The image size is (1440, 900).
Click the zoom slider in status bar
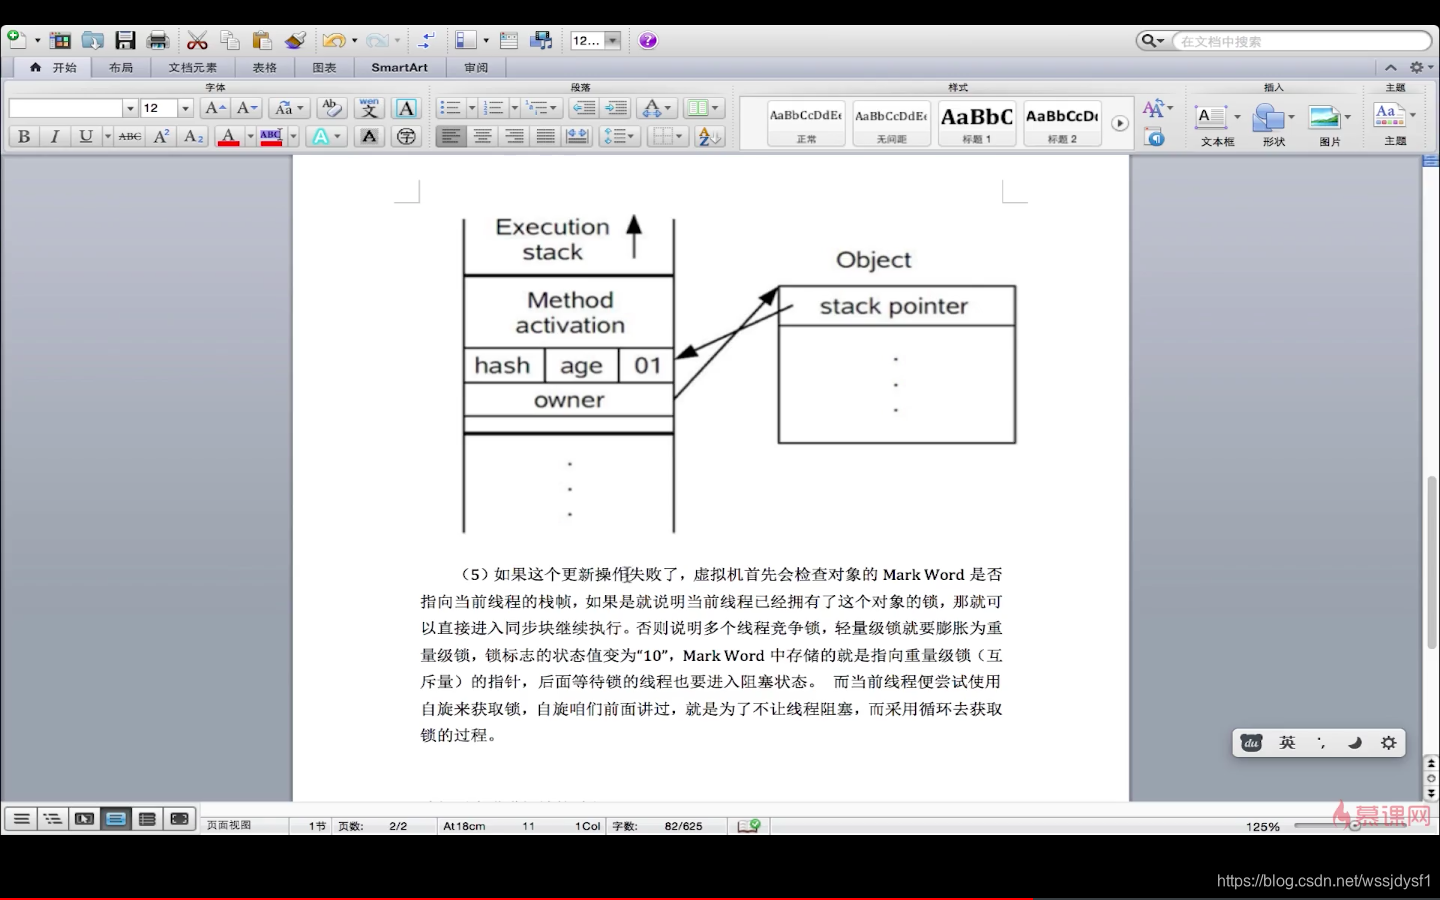click(x=1355, y=826)
